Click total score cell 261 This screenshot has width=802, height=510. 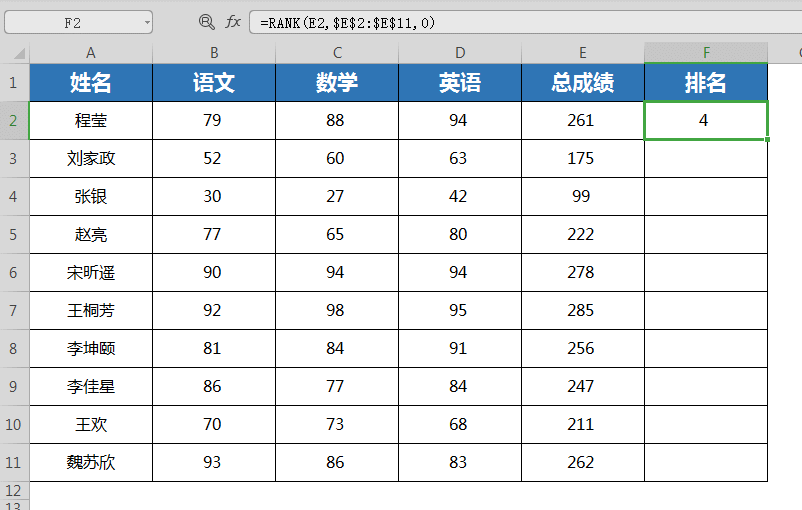pos(583,121)
